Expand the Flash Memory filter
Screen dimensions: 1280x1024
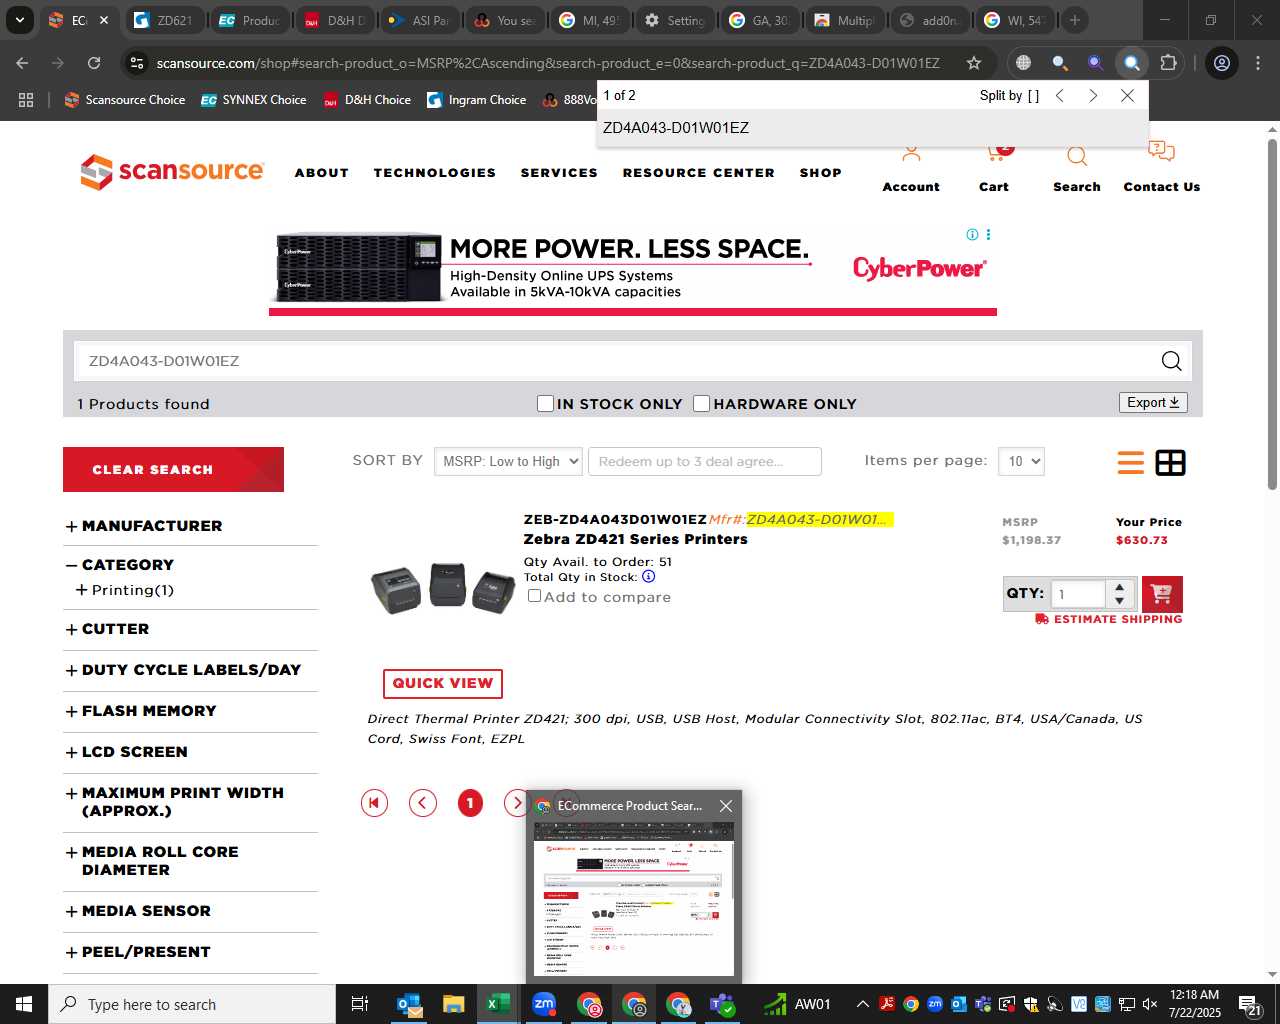71,711
